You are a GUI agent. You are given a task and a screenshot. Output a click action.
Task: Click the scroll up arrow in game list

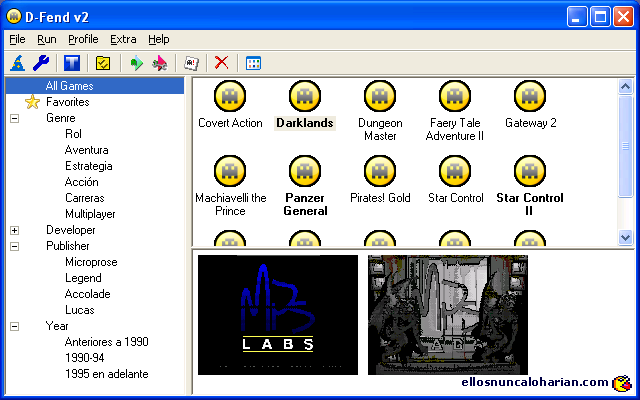[625, 87]
